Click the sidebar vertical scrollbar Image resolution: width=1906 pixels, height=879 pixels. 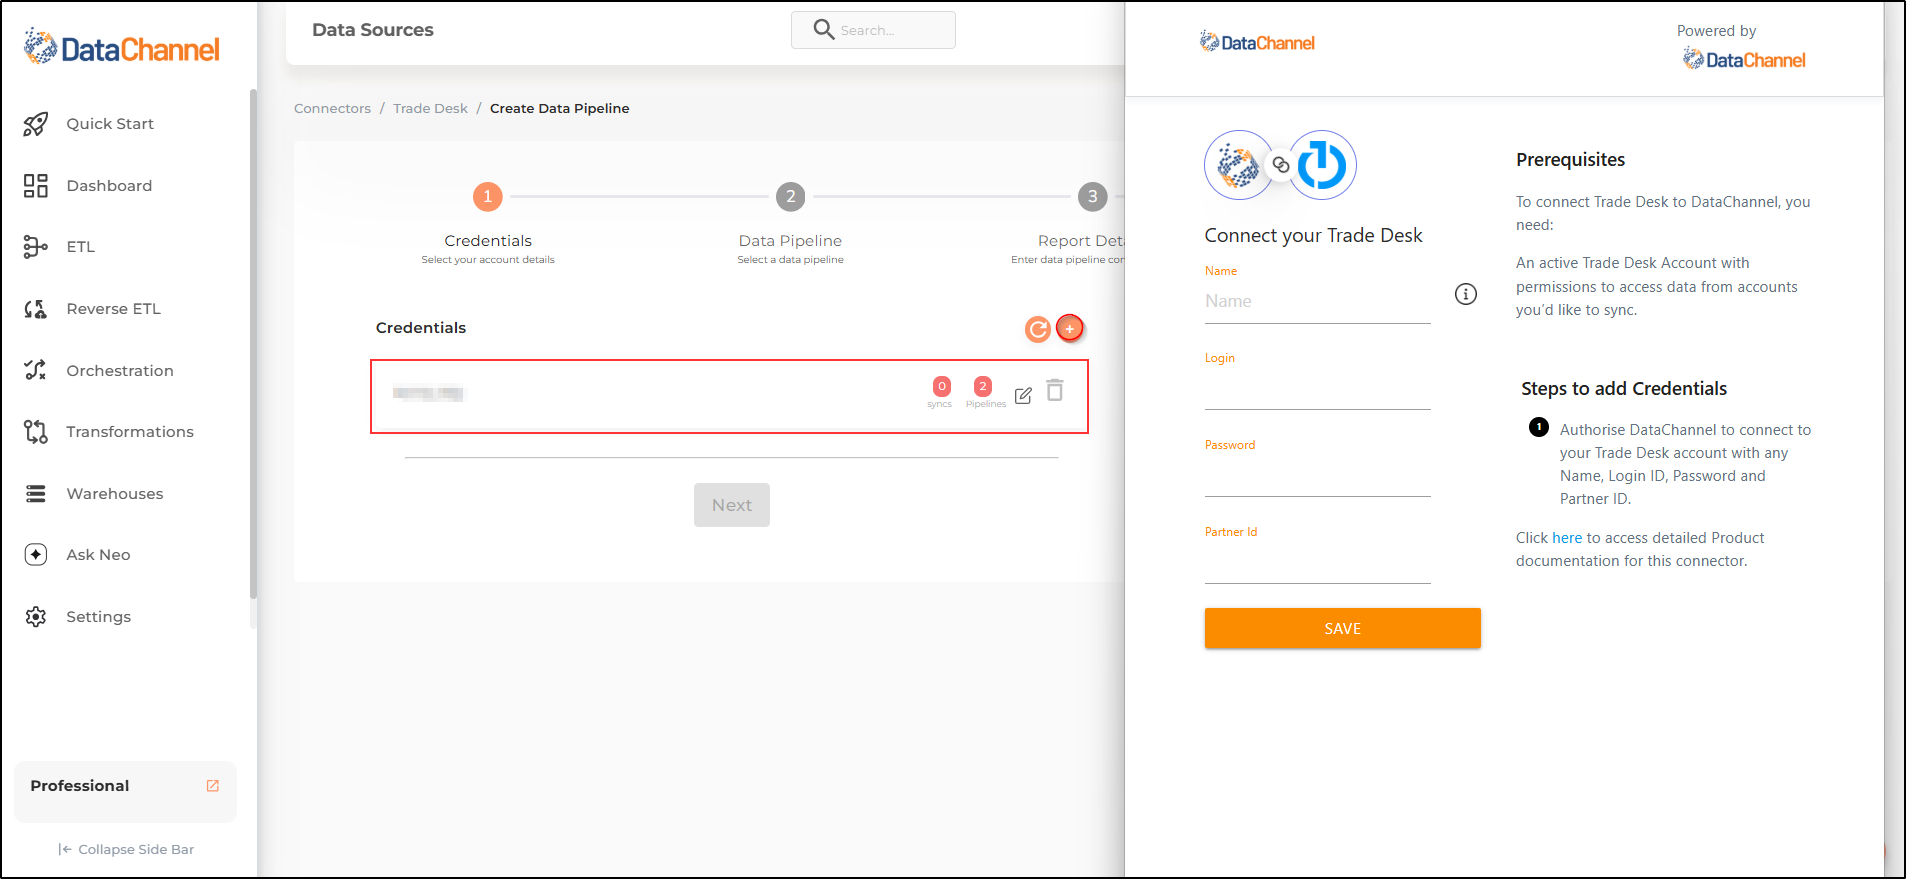253,343
